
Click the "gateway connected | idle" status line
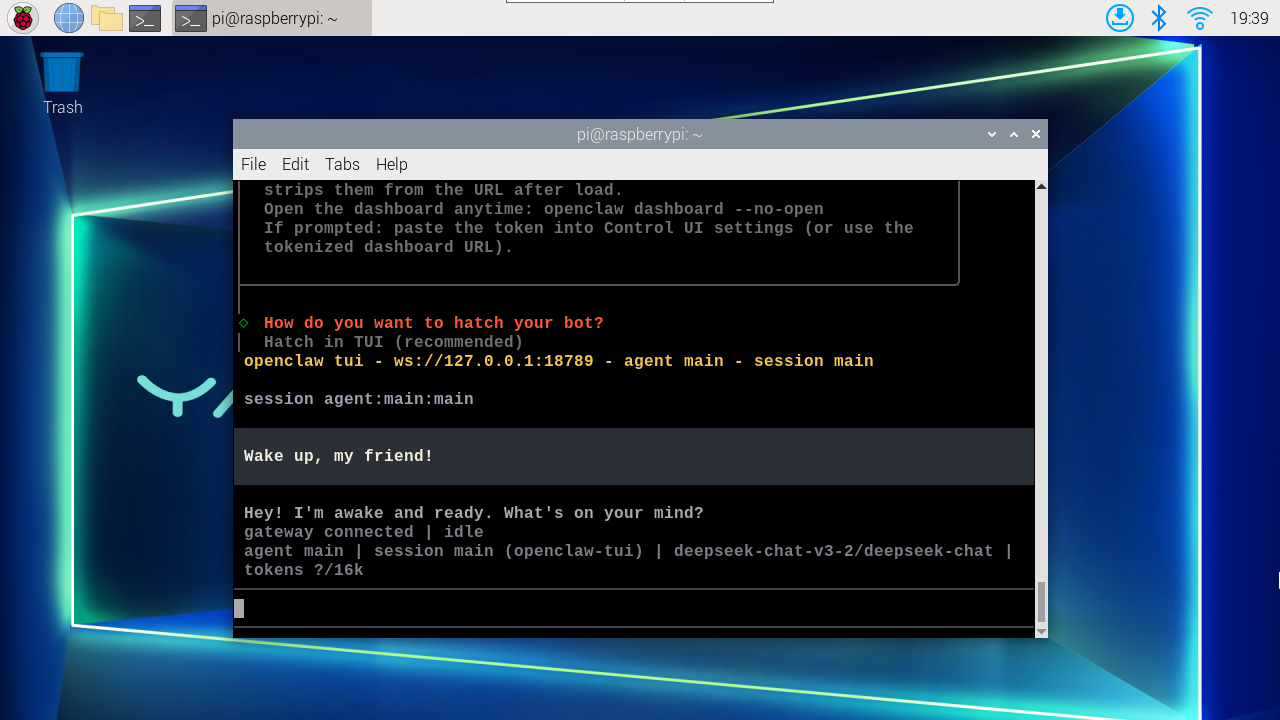[364, 532]
